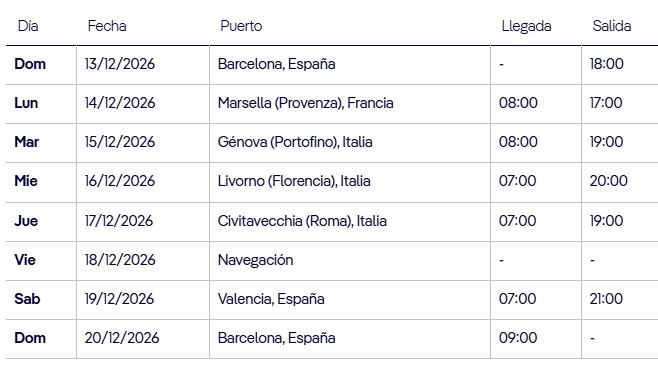Click the Navegación cell
Viewport: 658px width, 367px height.
pos(256,260)
